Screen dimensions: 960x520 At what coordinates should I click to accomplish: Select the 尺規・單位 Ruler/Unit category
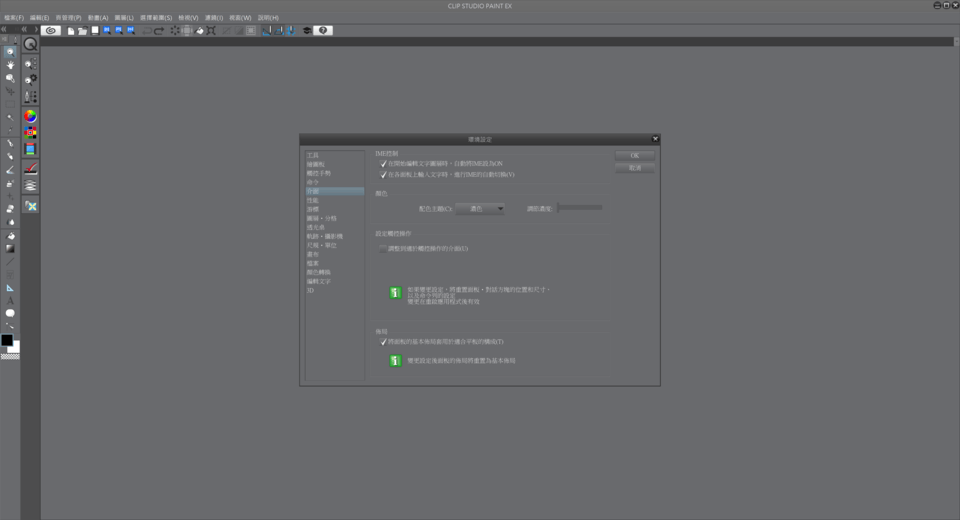pos(334,246)
